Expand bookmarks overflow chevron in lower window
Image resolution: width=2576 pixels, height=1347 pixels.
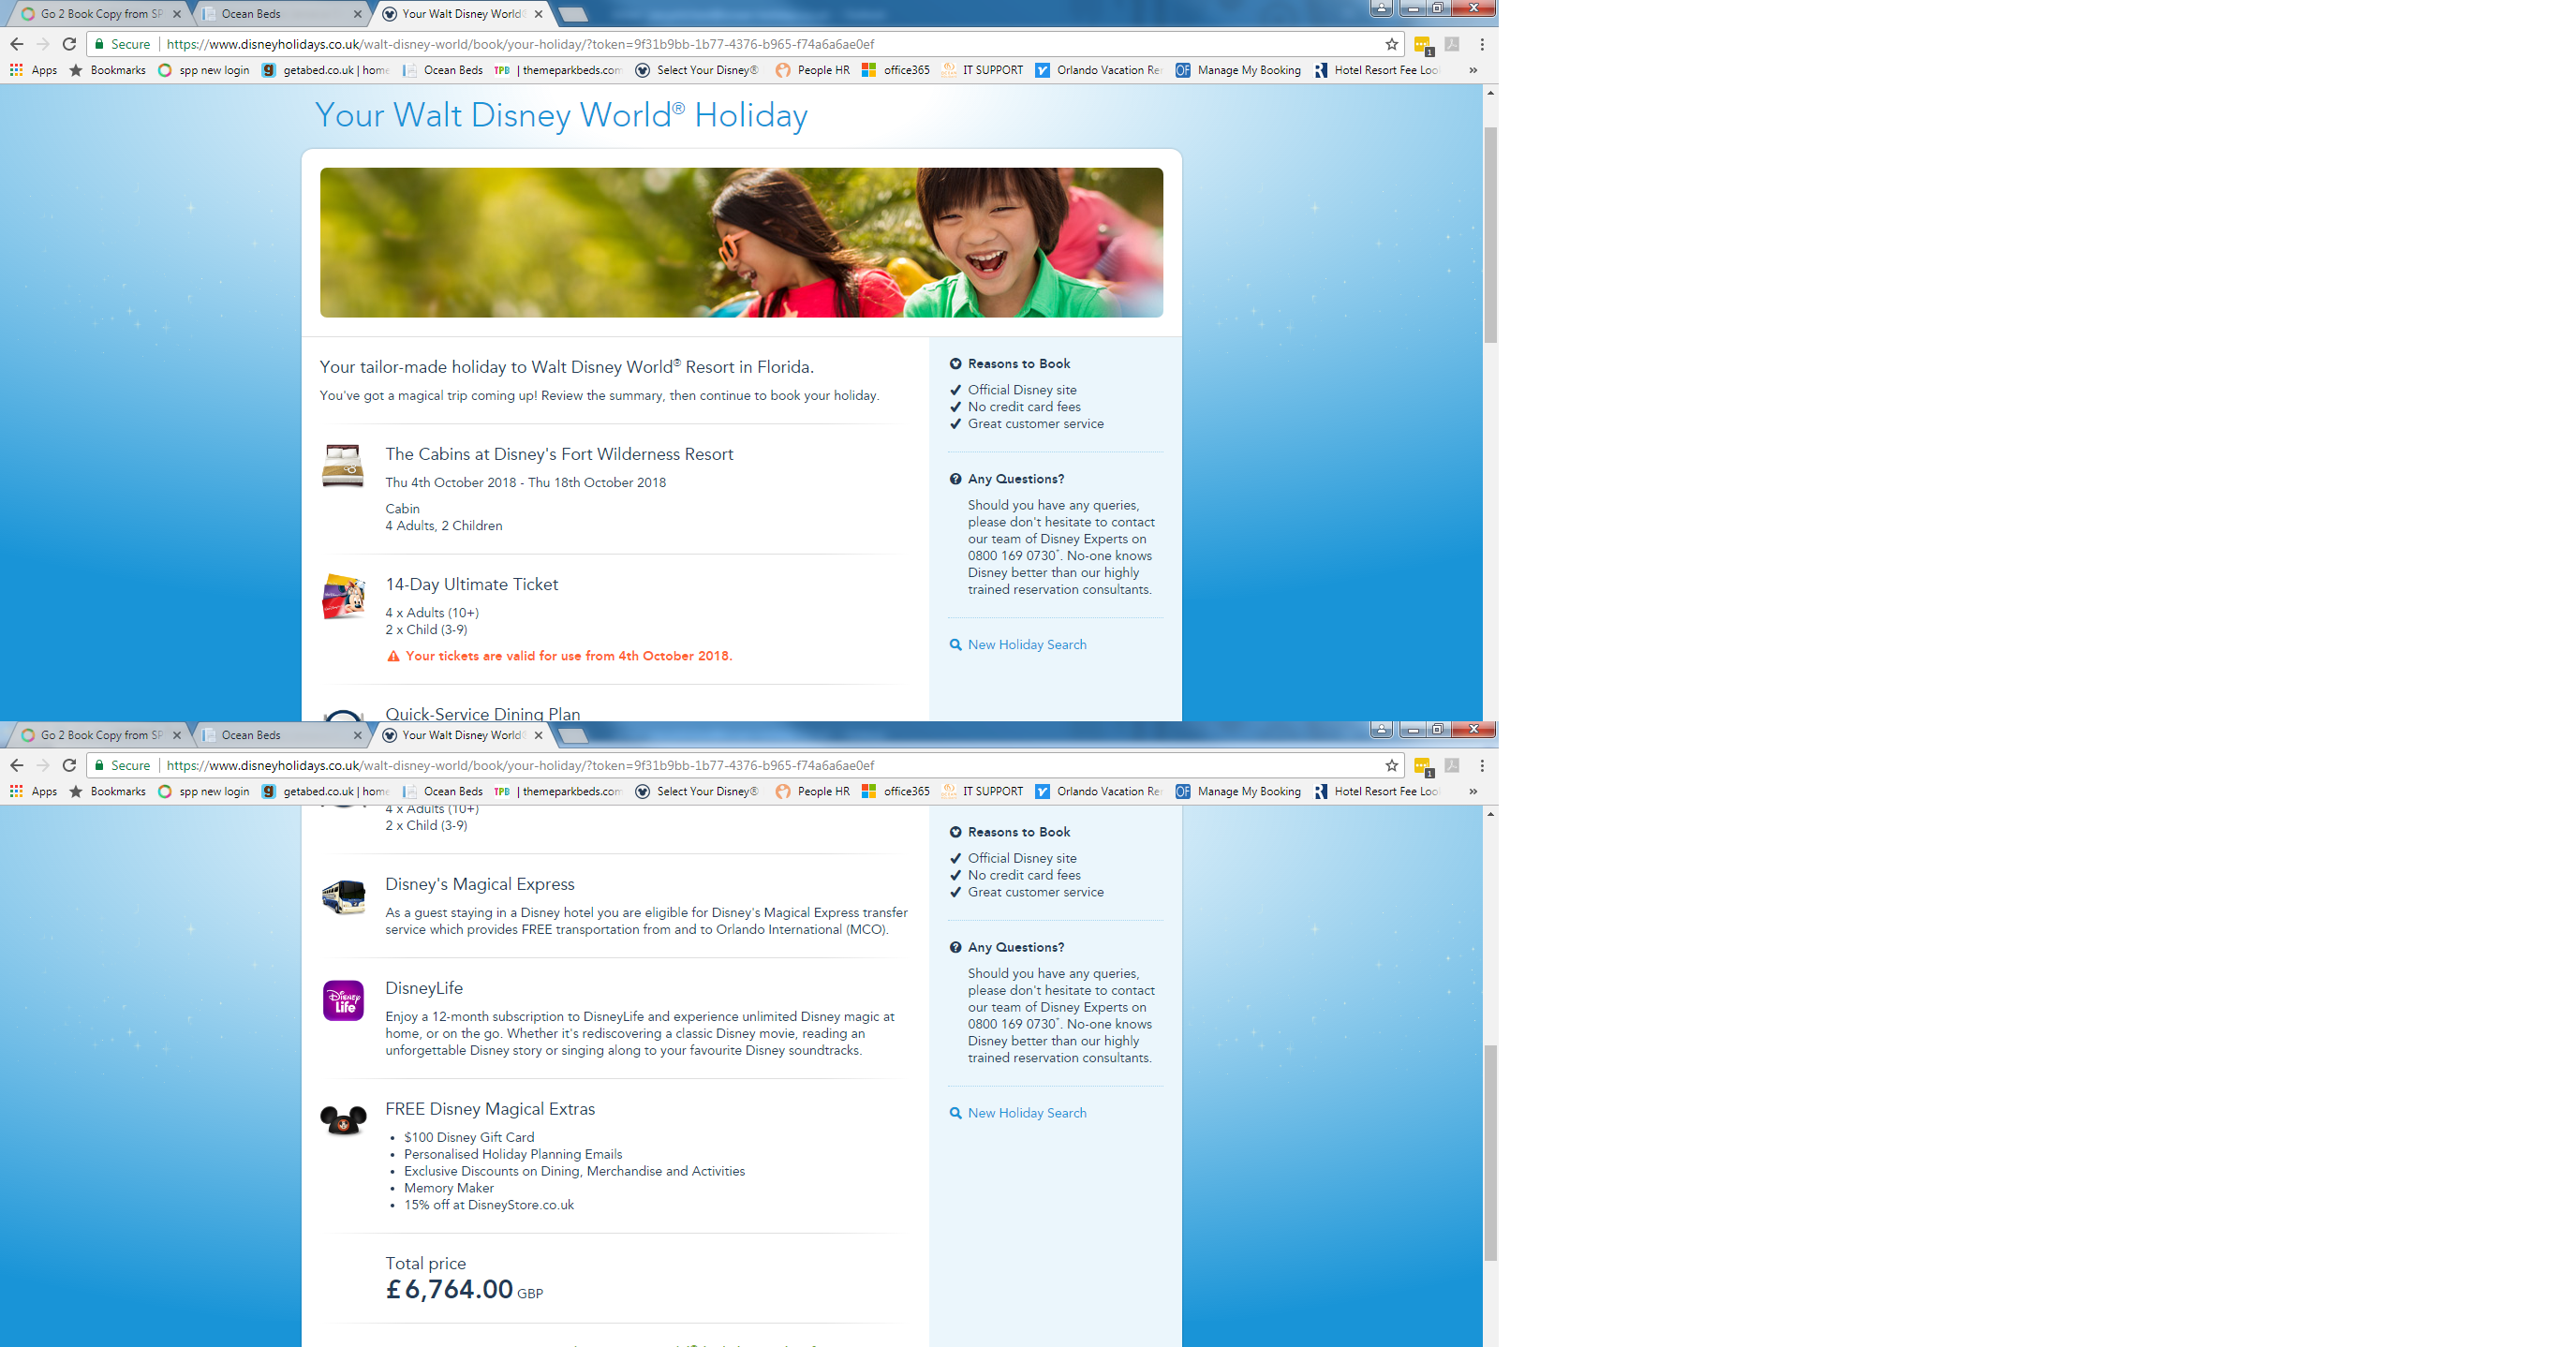click(1472, 791)
